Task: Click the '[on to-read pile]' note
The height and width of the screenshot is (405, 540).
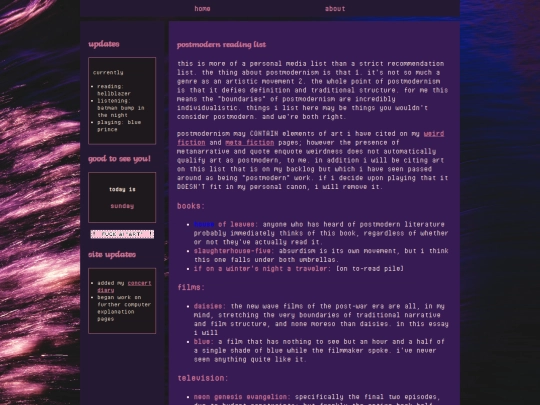Action: (370, 269)
